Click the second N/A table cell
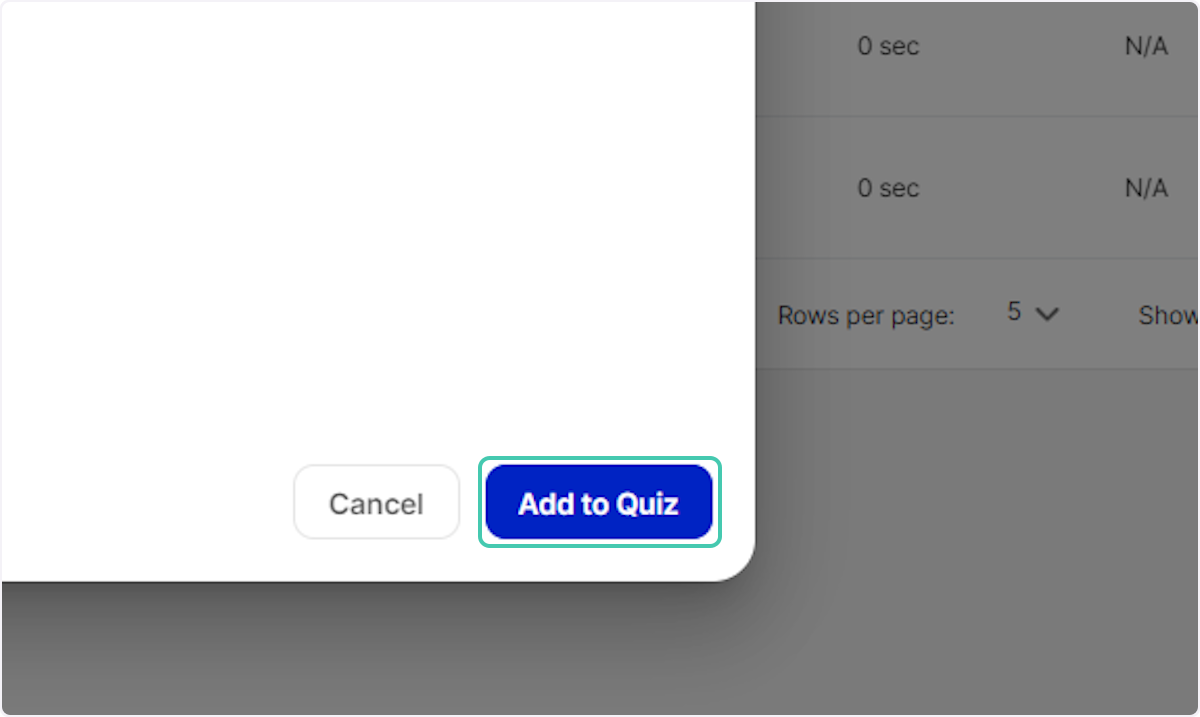Viewport: 1200px width, 717px height. [x=1145, y=188]
